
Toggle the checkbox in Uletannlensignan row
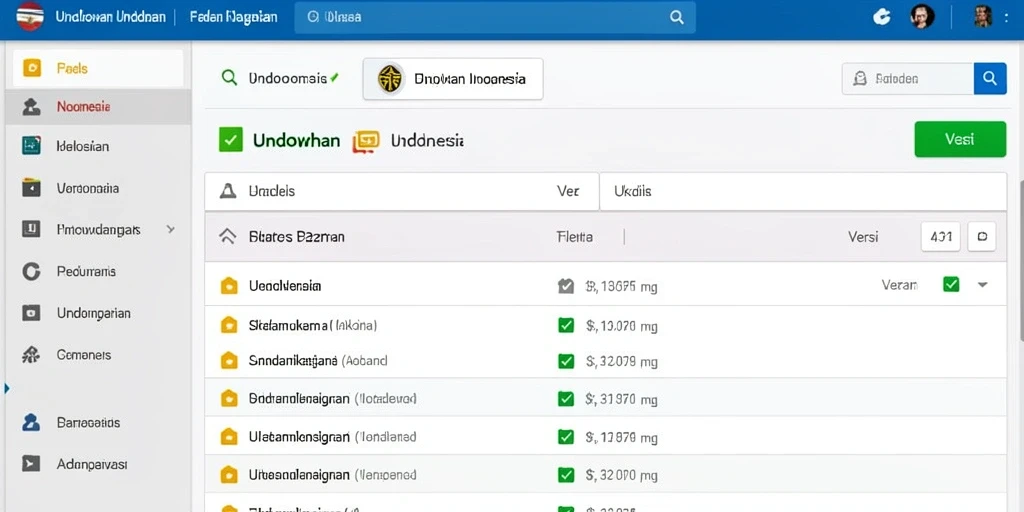[x=566, y=437]
